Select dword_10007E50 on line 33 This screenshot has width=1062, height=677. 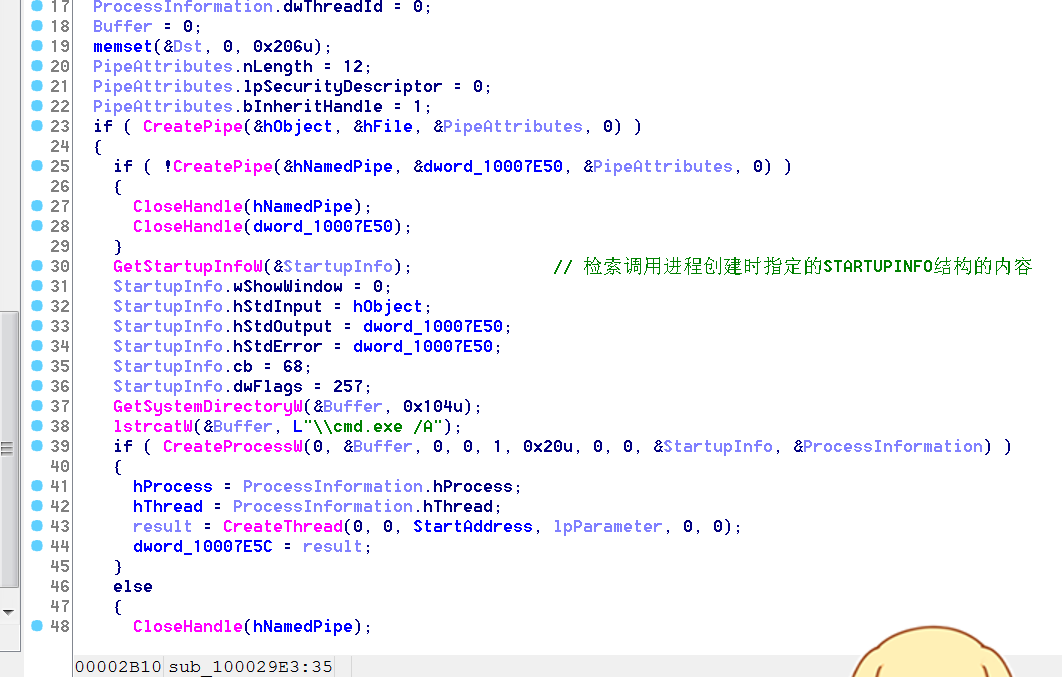click(433, 327)
